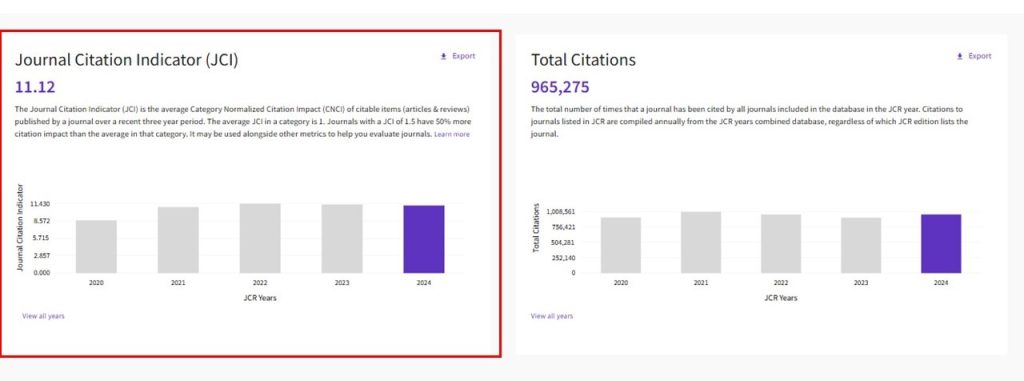Open View all years under Total Citations chart

click(x=552, y=316)
